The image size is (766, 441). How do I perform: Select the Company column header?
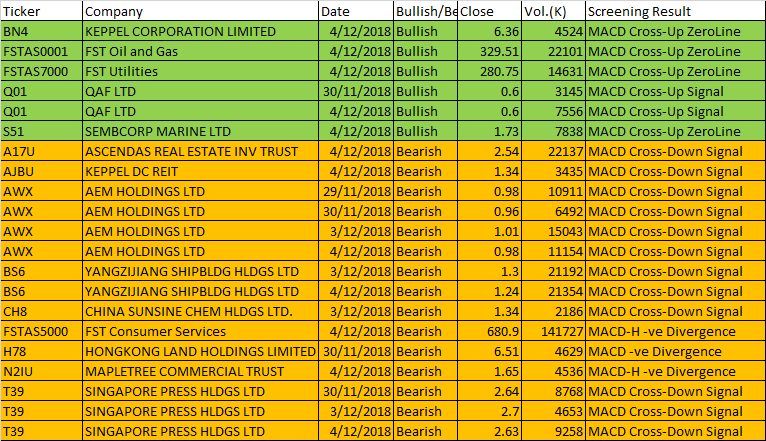point(200,11)
